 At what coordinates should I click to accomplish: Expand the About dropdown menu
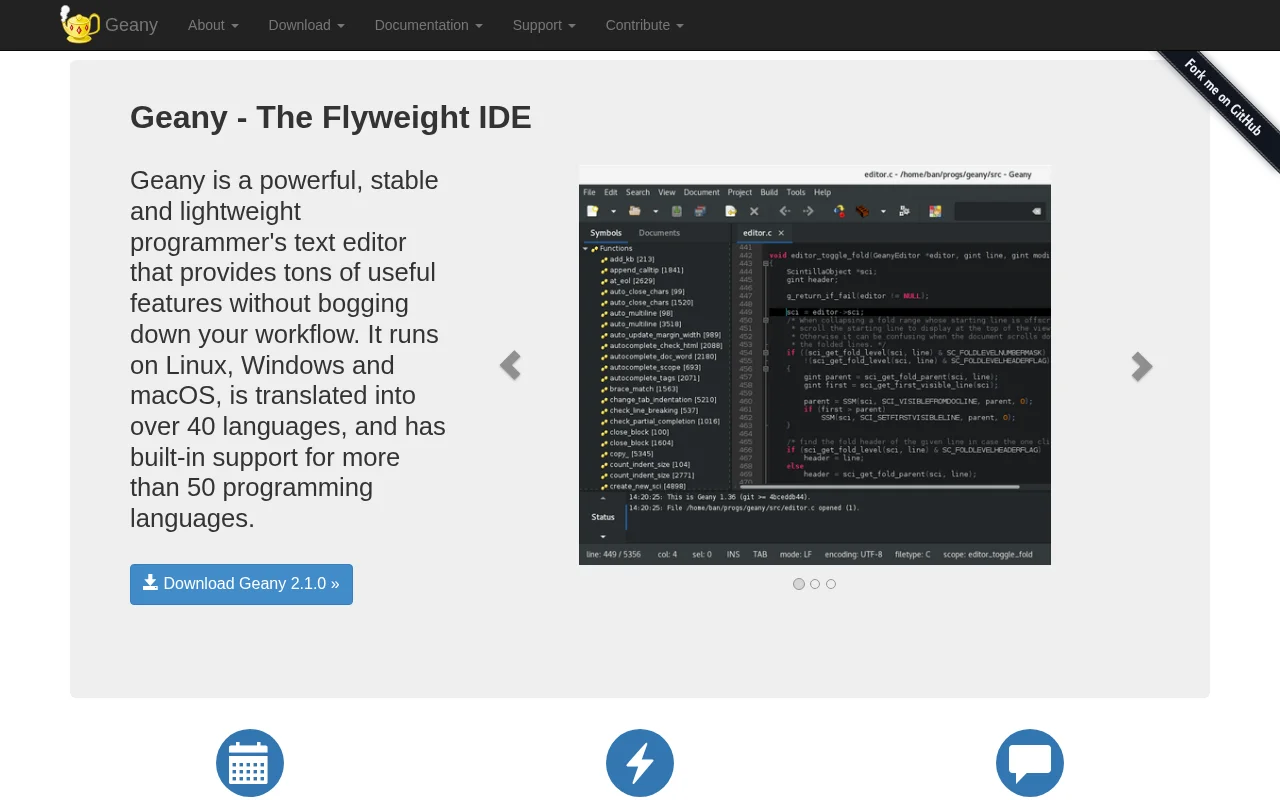pyautogui.click(x=213, y=25)
